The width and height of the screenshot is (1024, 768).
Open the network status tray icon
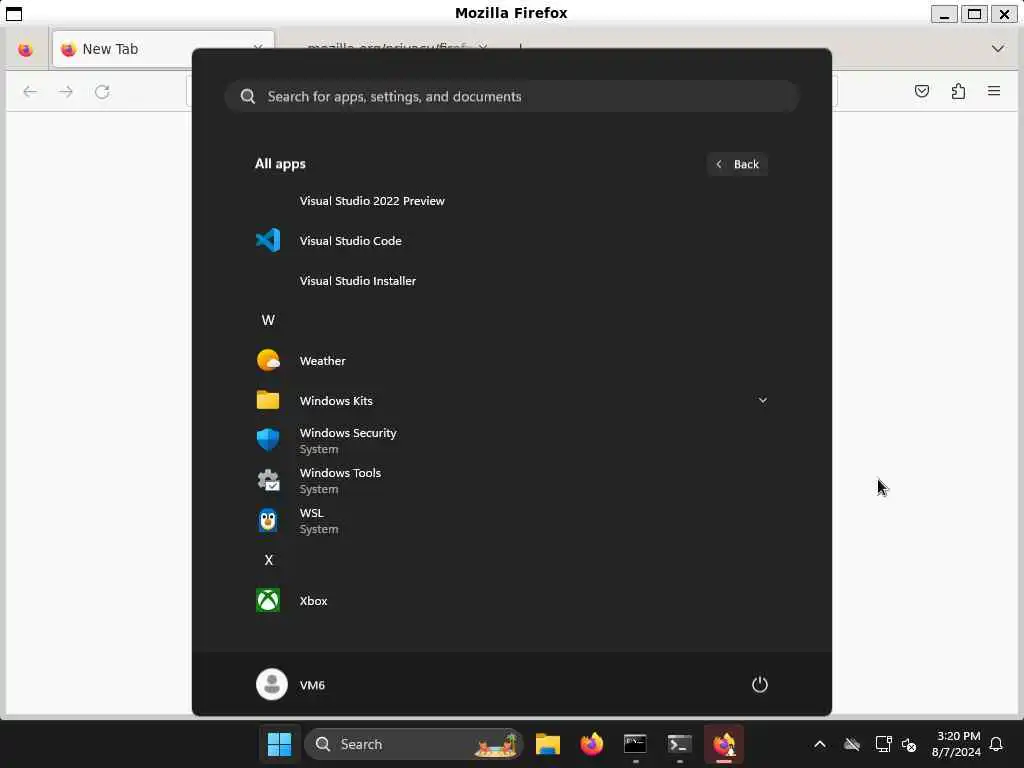[883, 744]
